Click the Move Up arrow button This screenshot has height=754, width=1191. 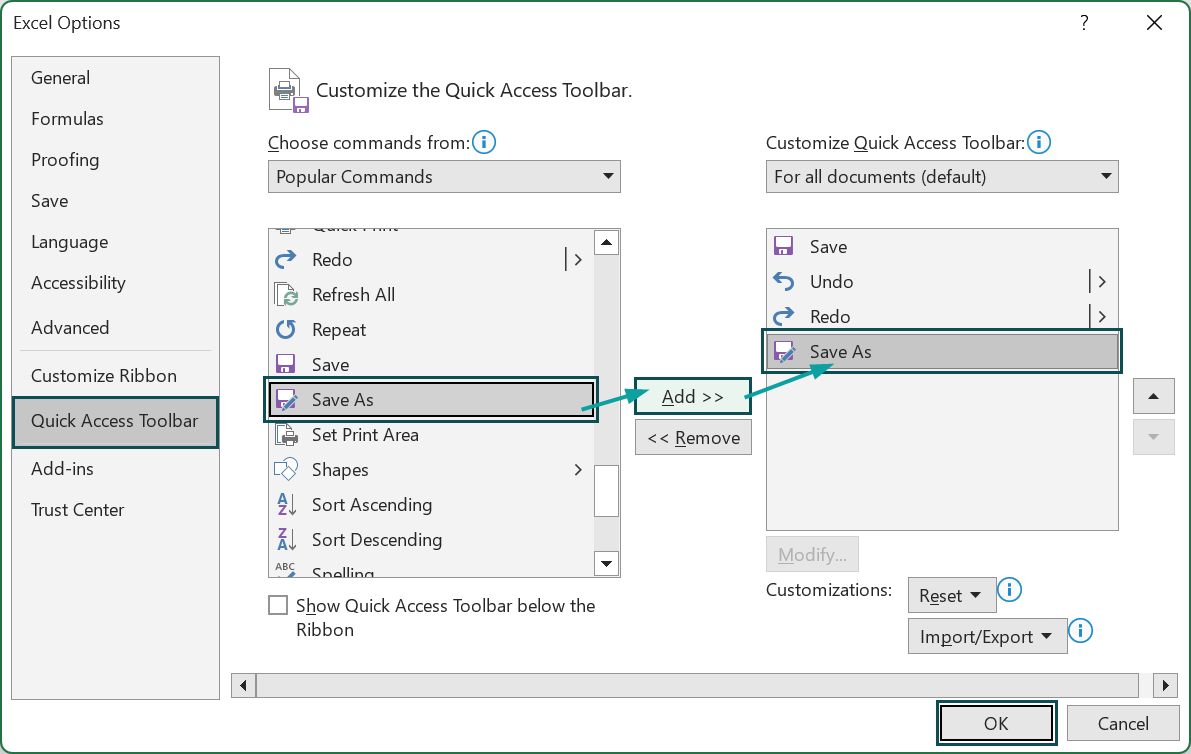1154,396
